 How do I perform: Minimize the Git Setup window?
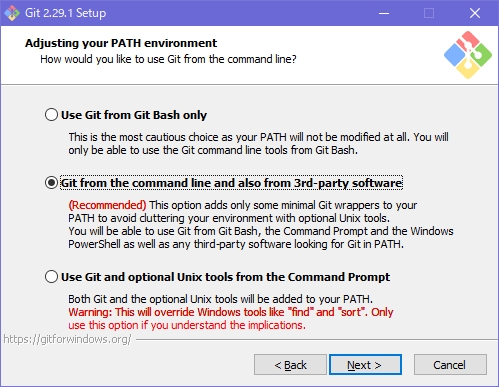point(384,13)
